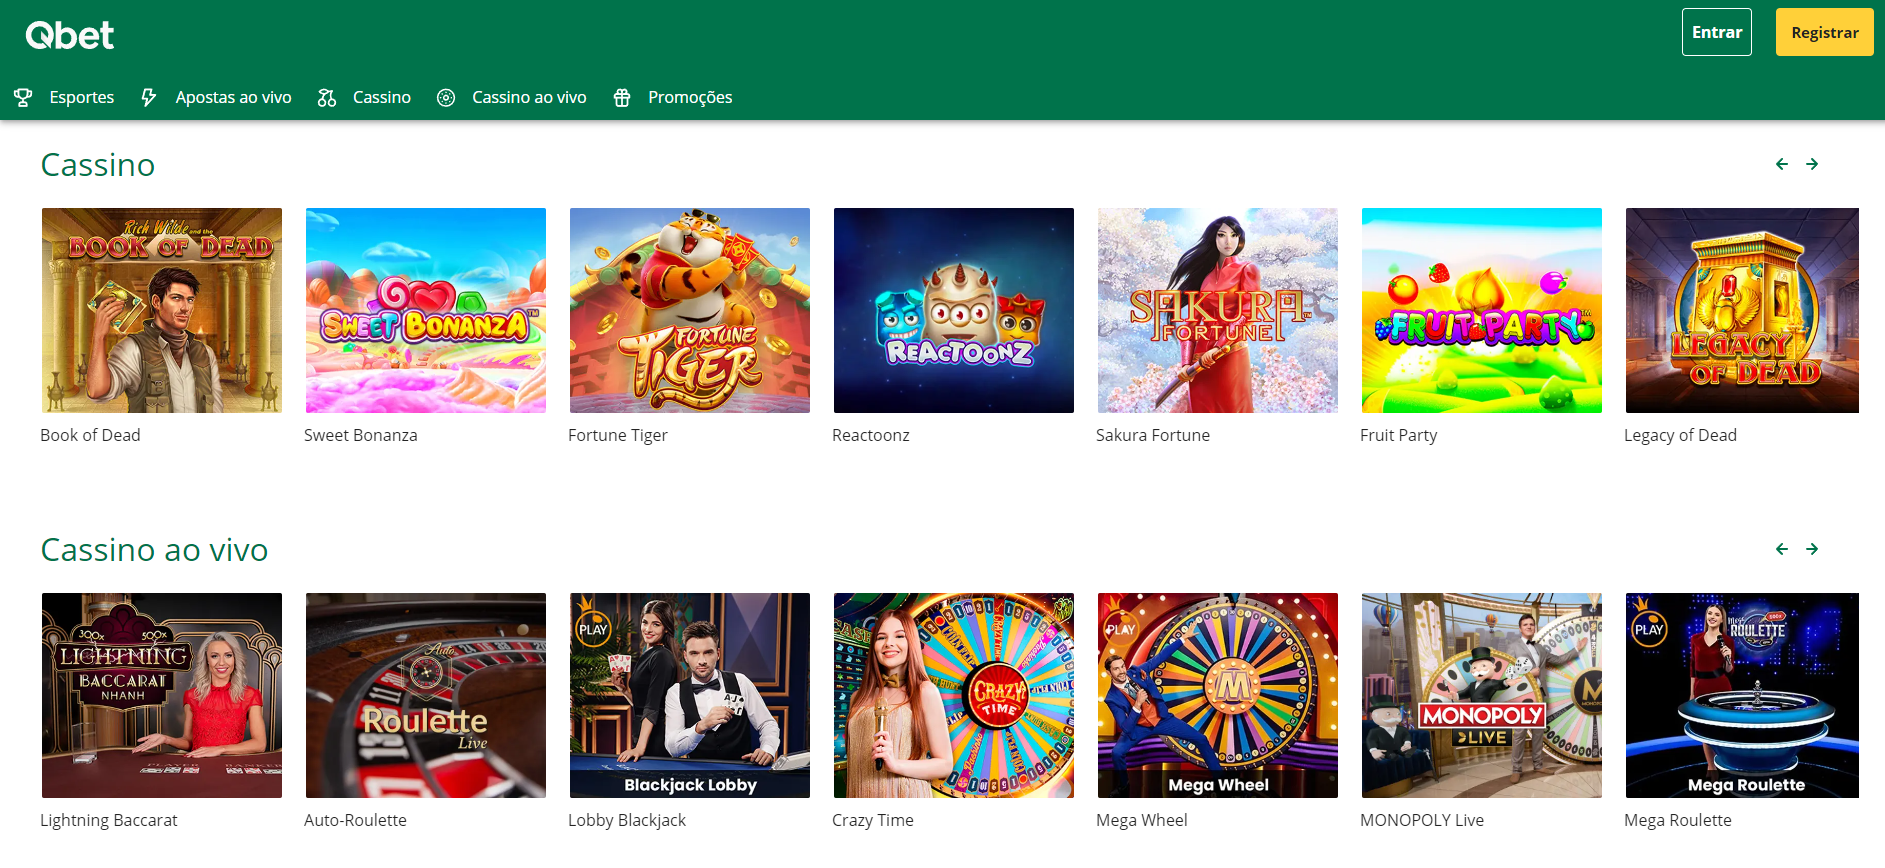Click the Mega Wheel title text

1142,820
